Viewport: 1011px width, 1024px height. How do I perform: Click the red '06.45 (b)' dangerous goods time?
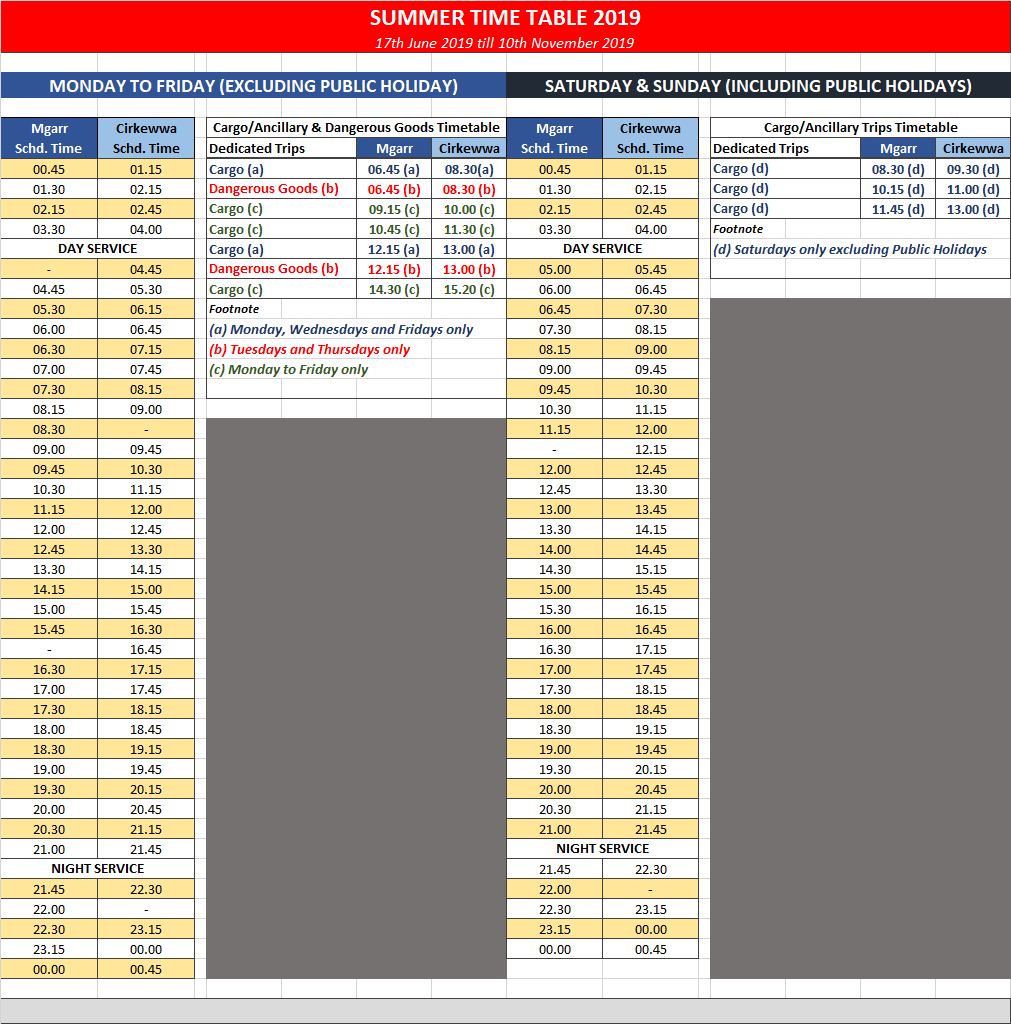coord(394,189)
